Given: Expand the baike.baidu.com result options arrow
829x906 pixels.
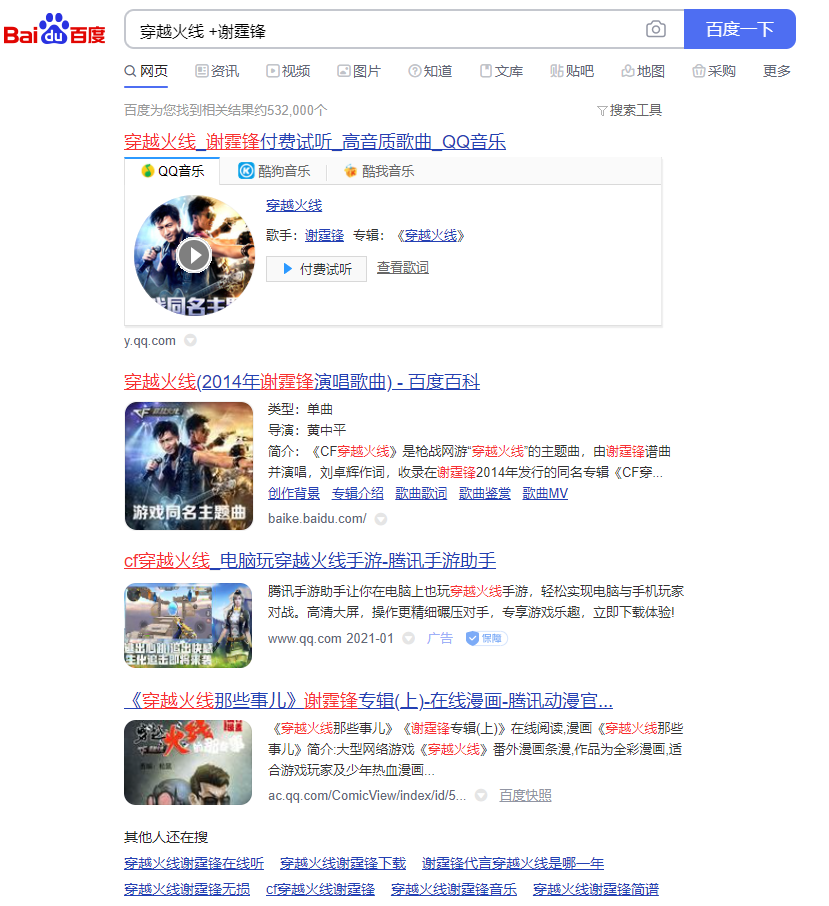Looking at the screenshot, I should pos(380,518).
